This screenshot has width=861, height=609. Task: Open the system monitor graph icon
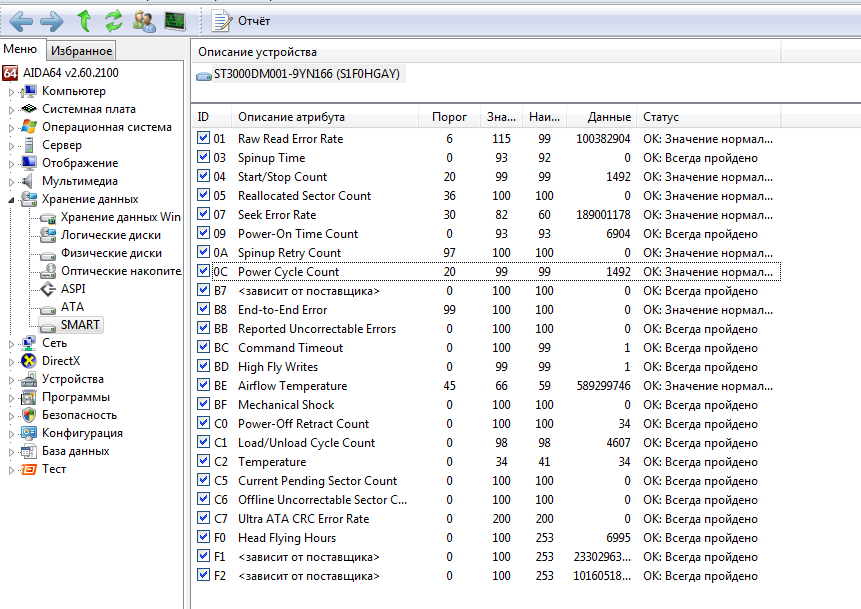(x=175, y=20)
